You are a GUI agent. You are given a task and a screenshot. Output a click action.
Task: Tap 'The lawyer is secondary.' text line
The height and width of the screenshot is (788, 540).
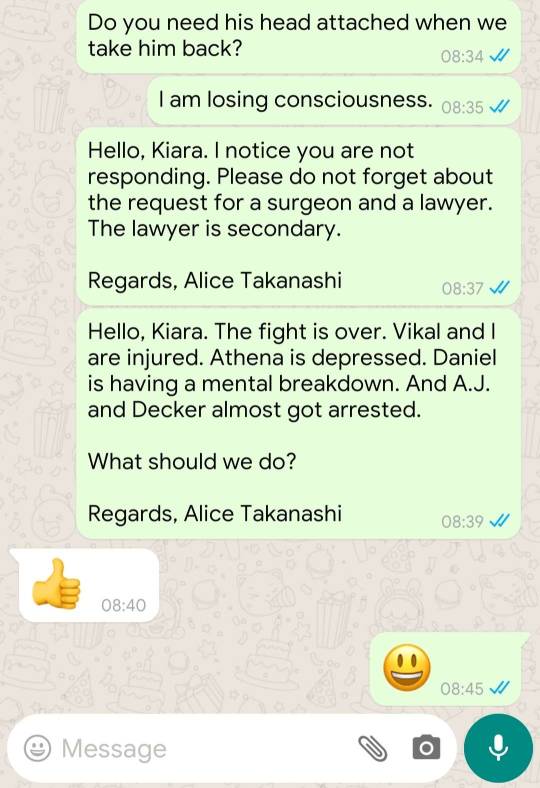[214, 229]
